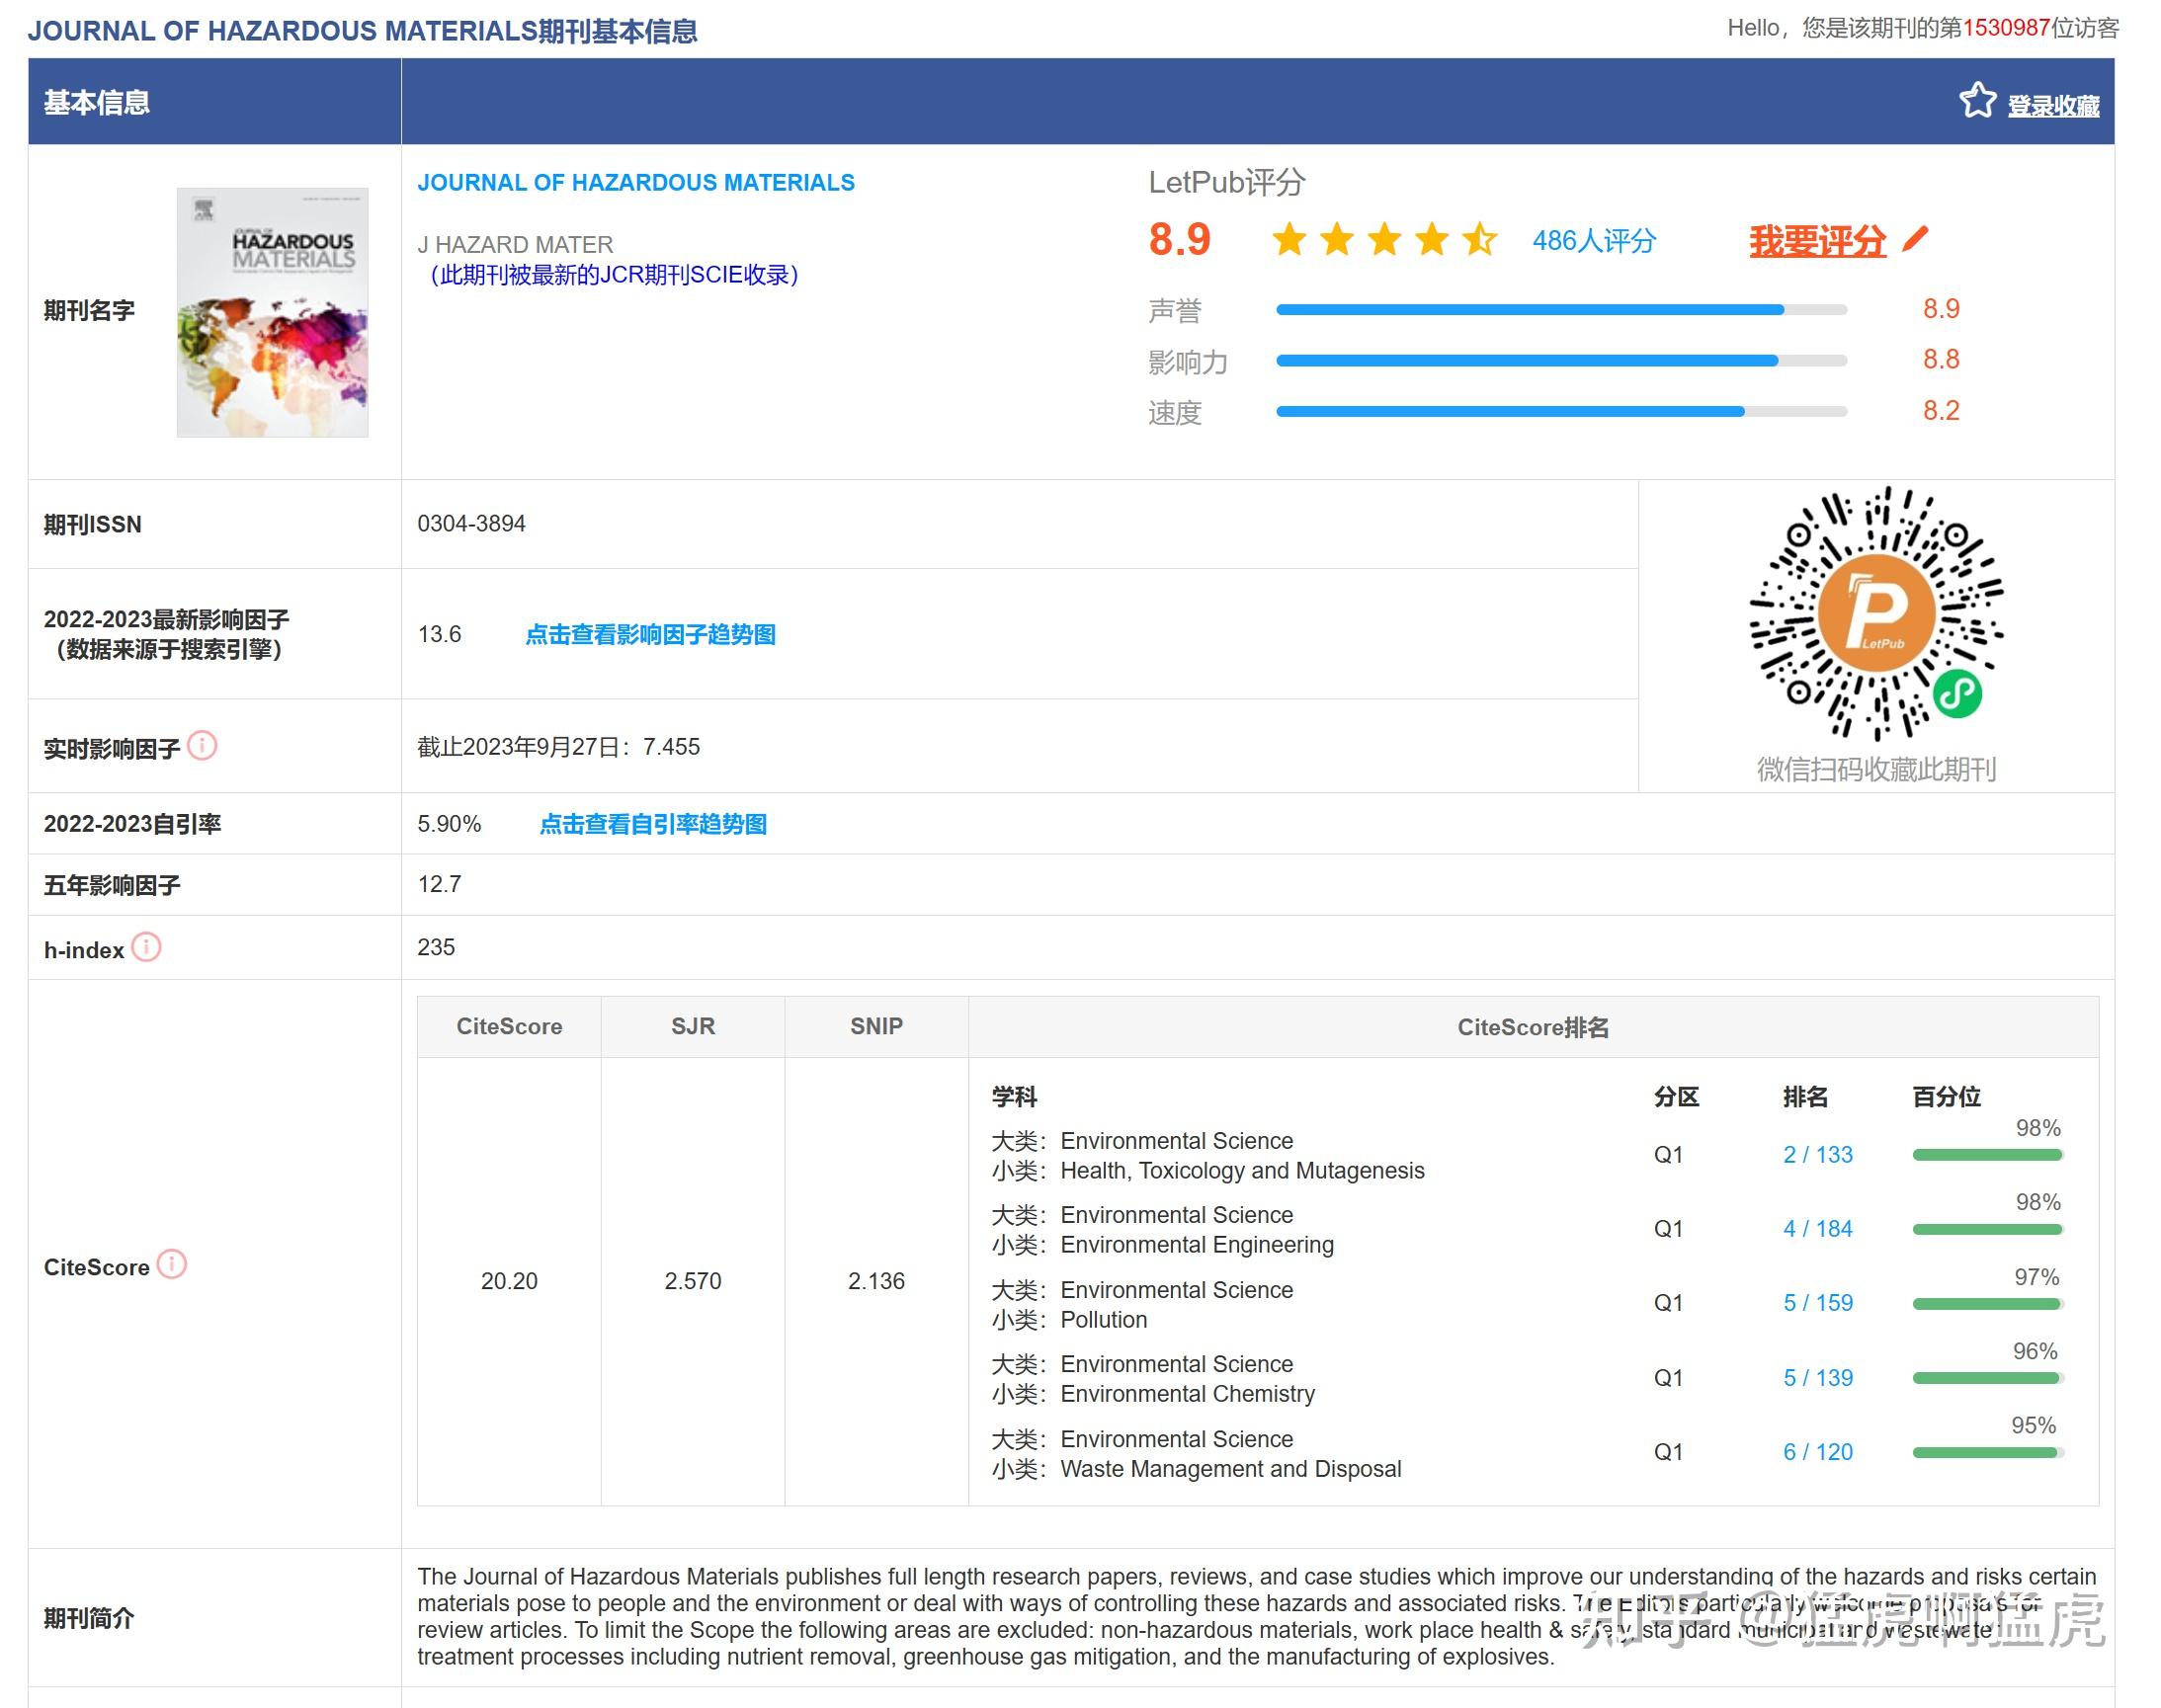
Task: Click the 98% percentile bar for Toxicology
Action: tap(1987, 1155)
